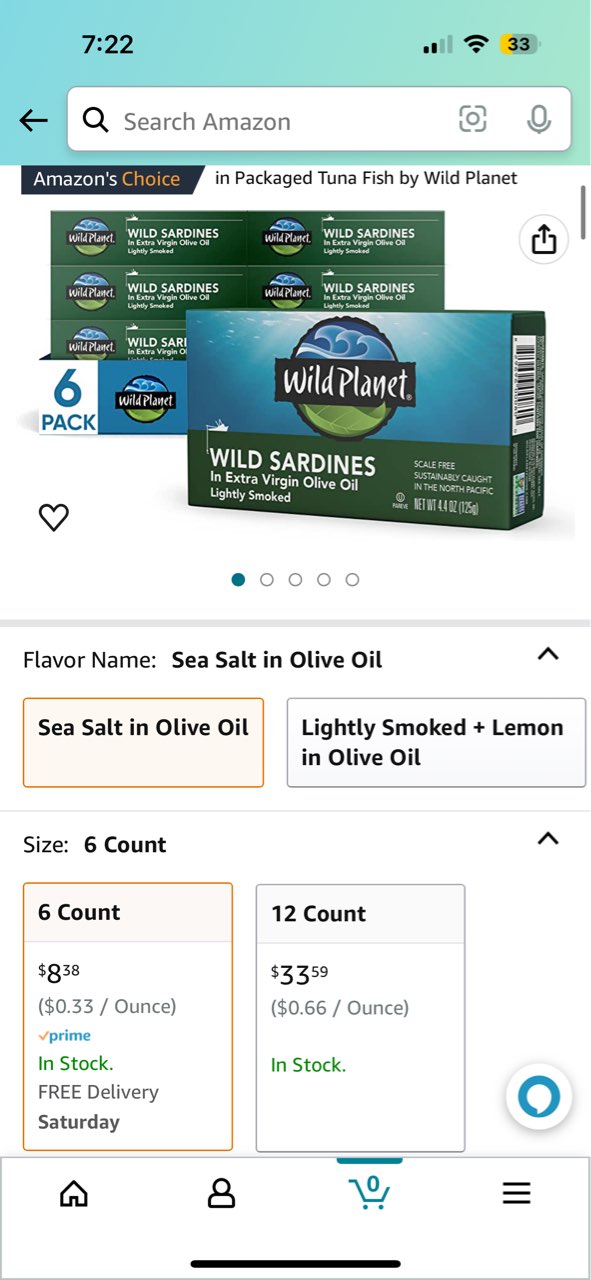This screenshot has height=1280, width=591.
Task: Go back using the arrow icon
Action: pos(33,120)
